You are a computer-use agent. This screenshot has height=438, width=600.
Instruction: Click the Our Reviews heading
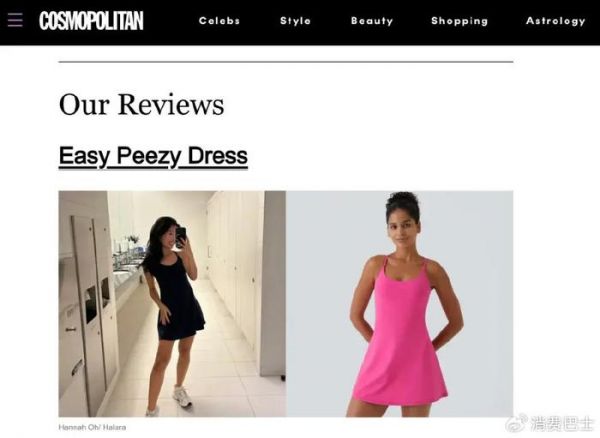[141, 104]
